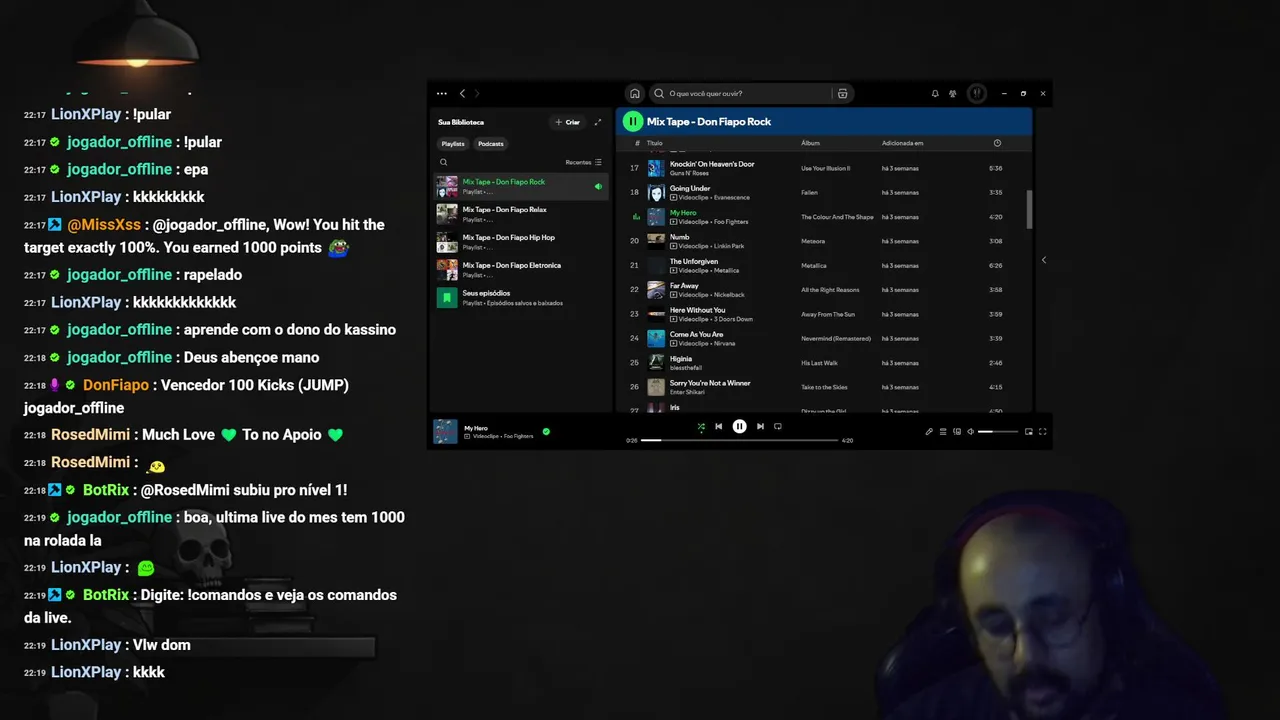Skip to the next track
This screenshot has width=1280, height=720.
pos(760,426)
